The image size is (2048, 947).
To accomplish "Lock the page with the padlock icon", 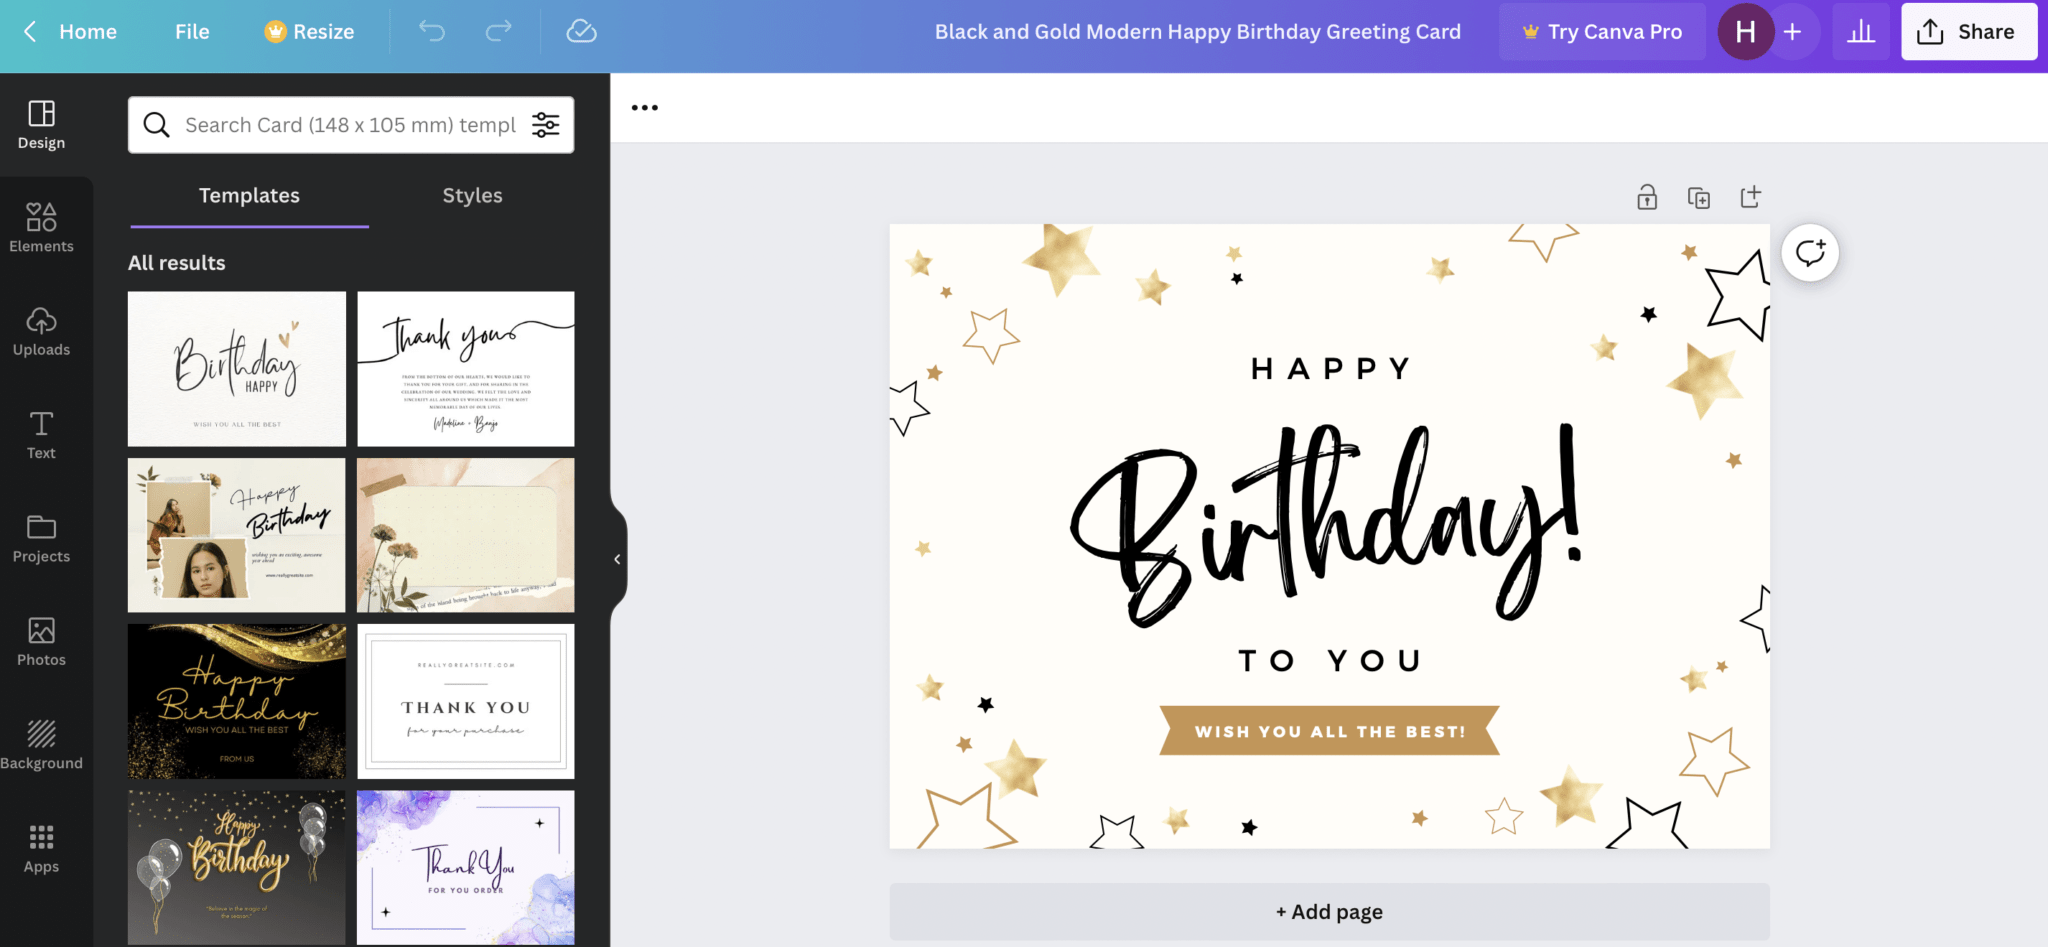I will [1647, 197].
